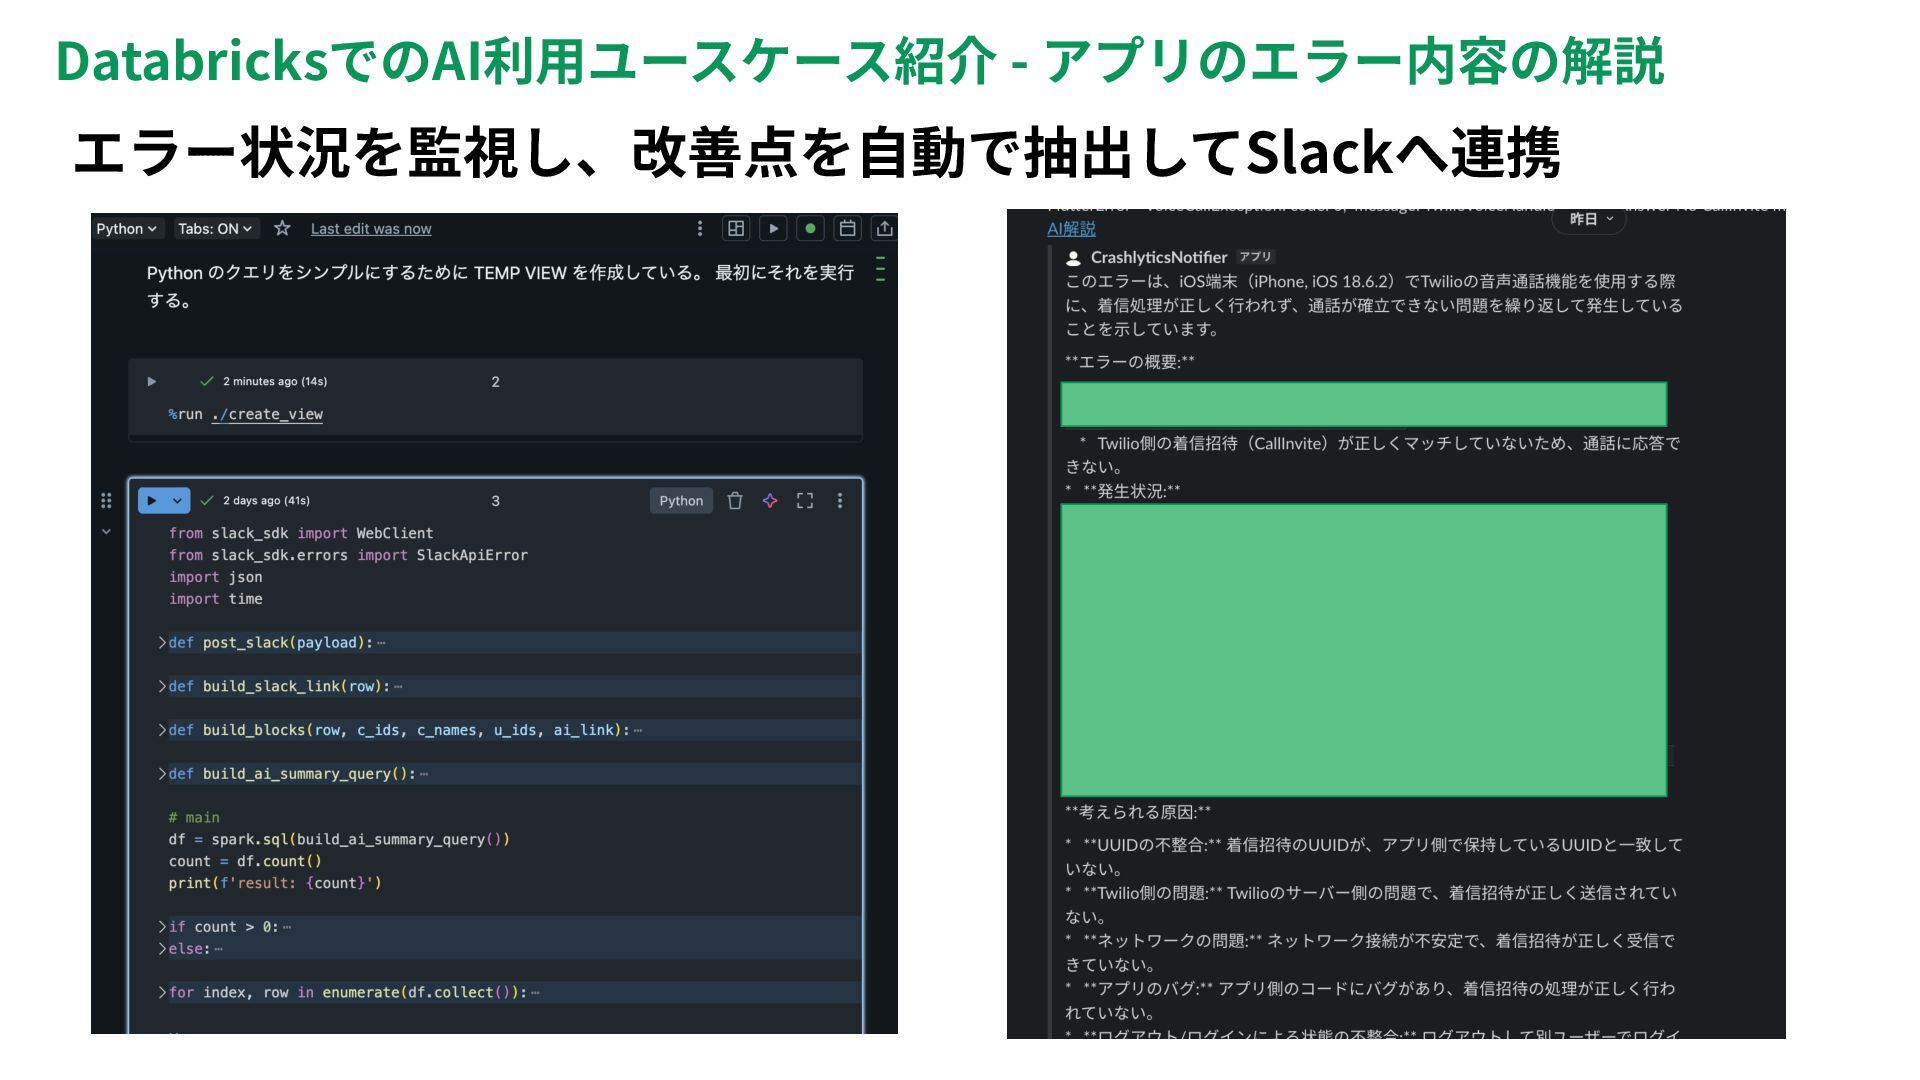Toggle the Tabs: ON setting
This screenshot has height=1080, width=1920.
(x=215, y=228)
